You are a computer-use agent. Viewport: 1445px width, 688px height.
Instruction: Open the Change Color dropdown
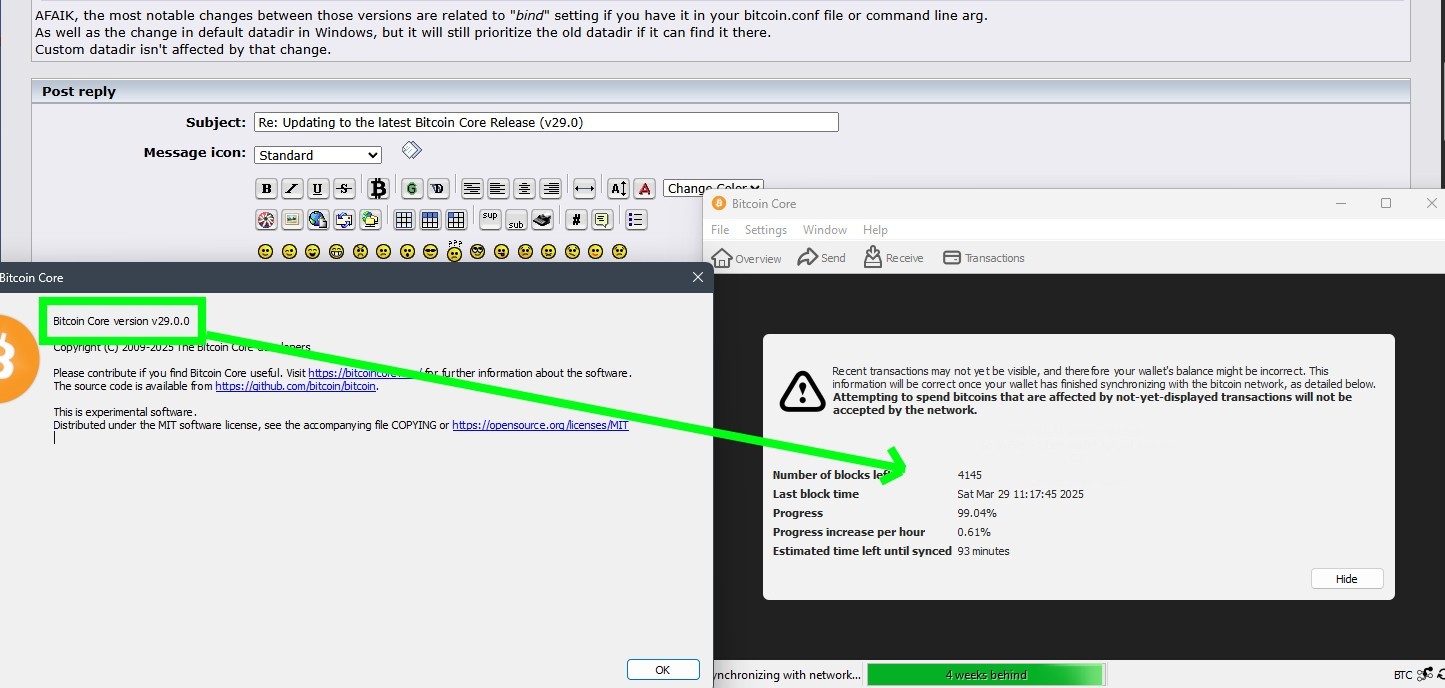713,187
